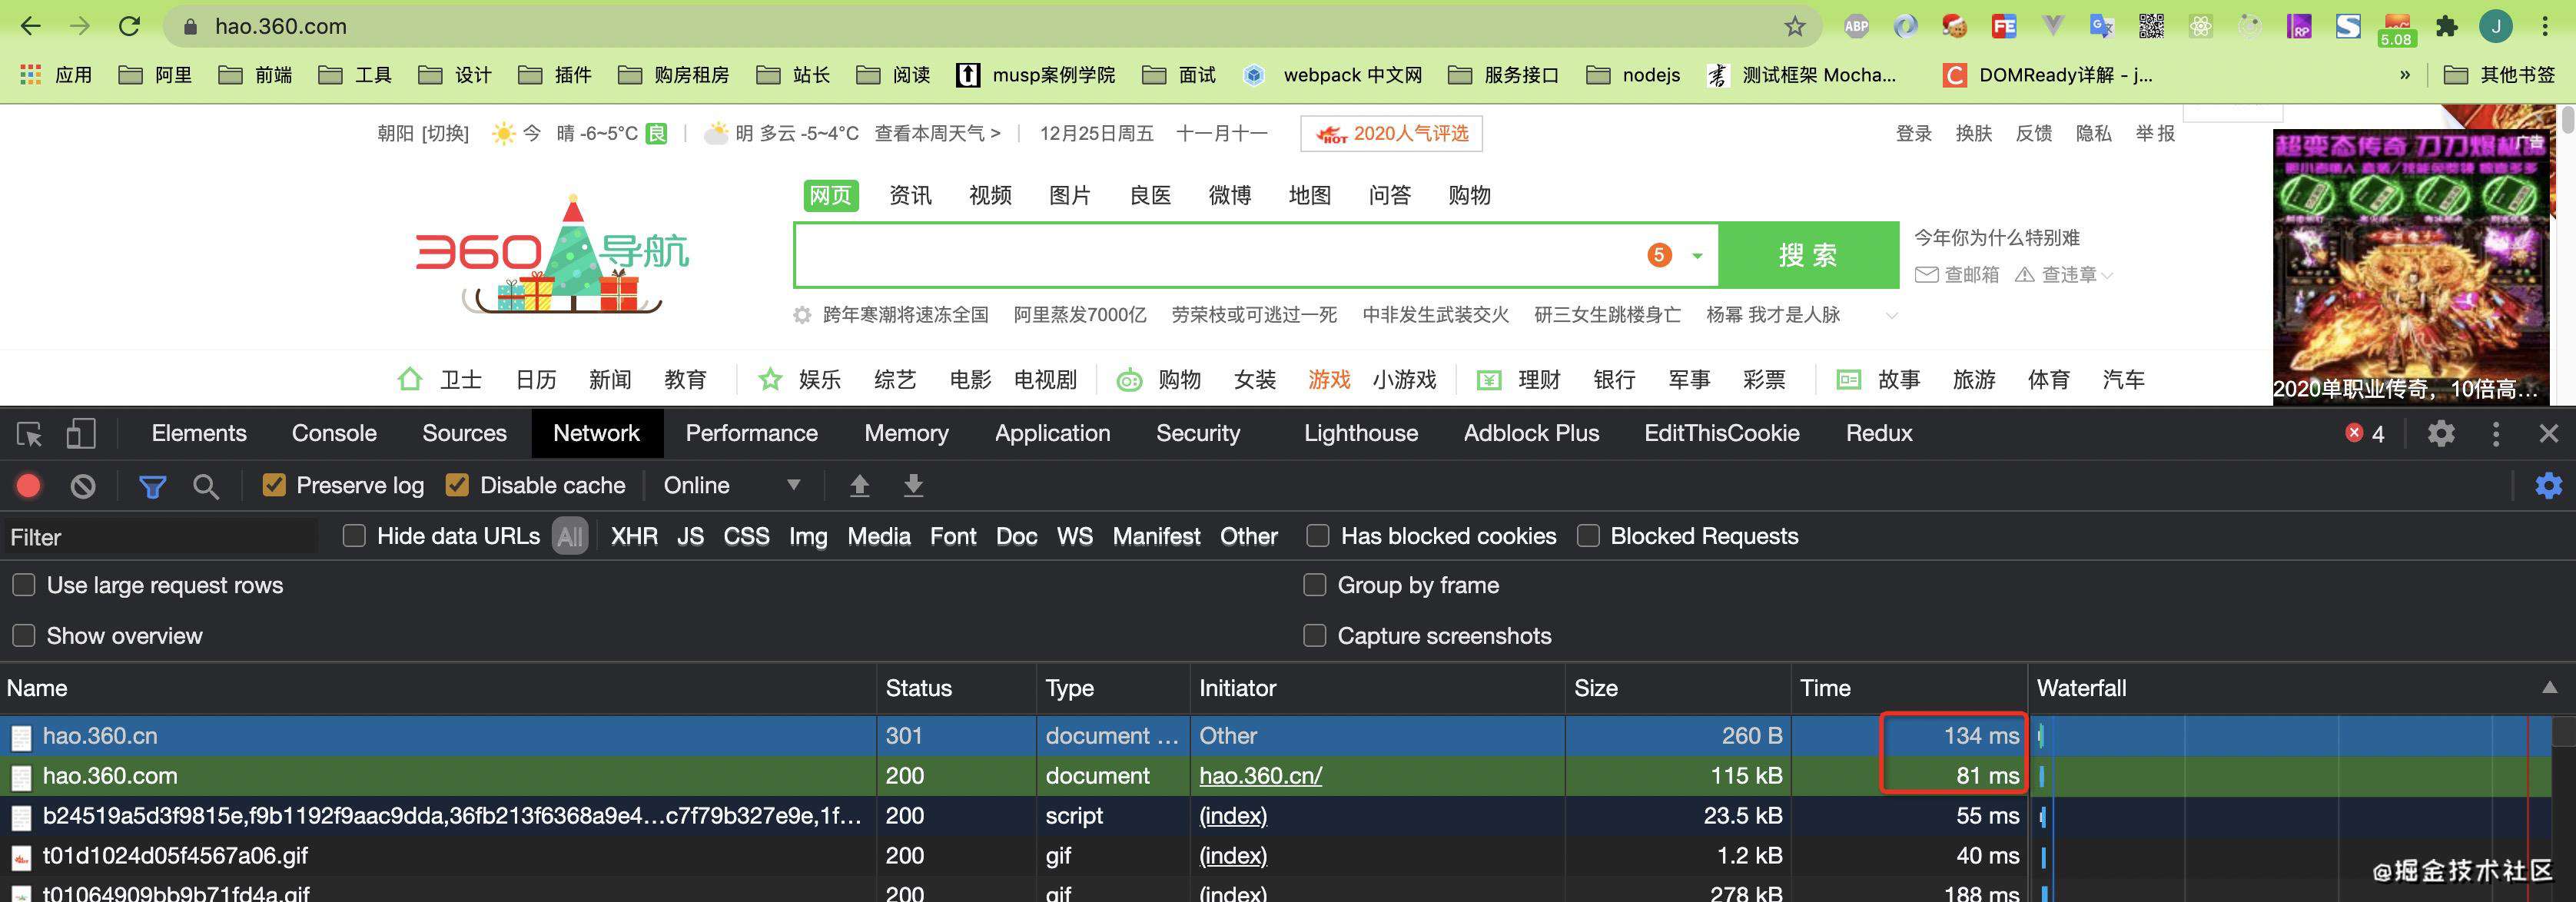Click the Export HAR download arrow
The image size is (2576, 902).
click(913, 486)
